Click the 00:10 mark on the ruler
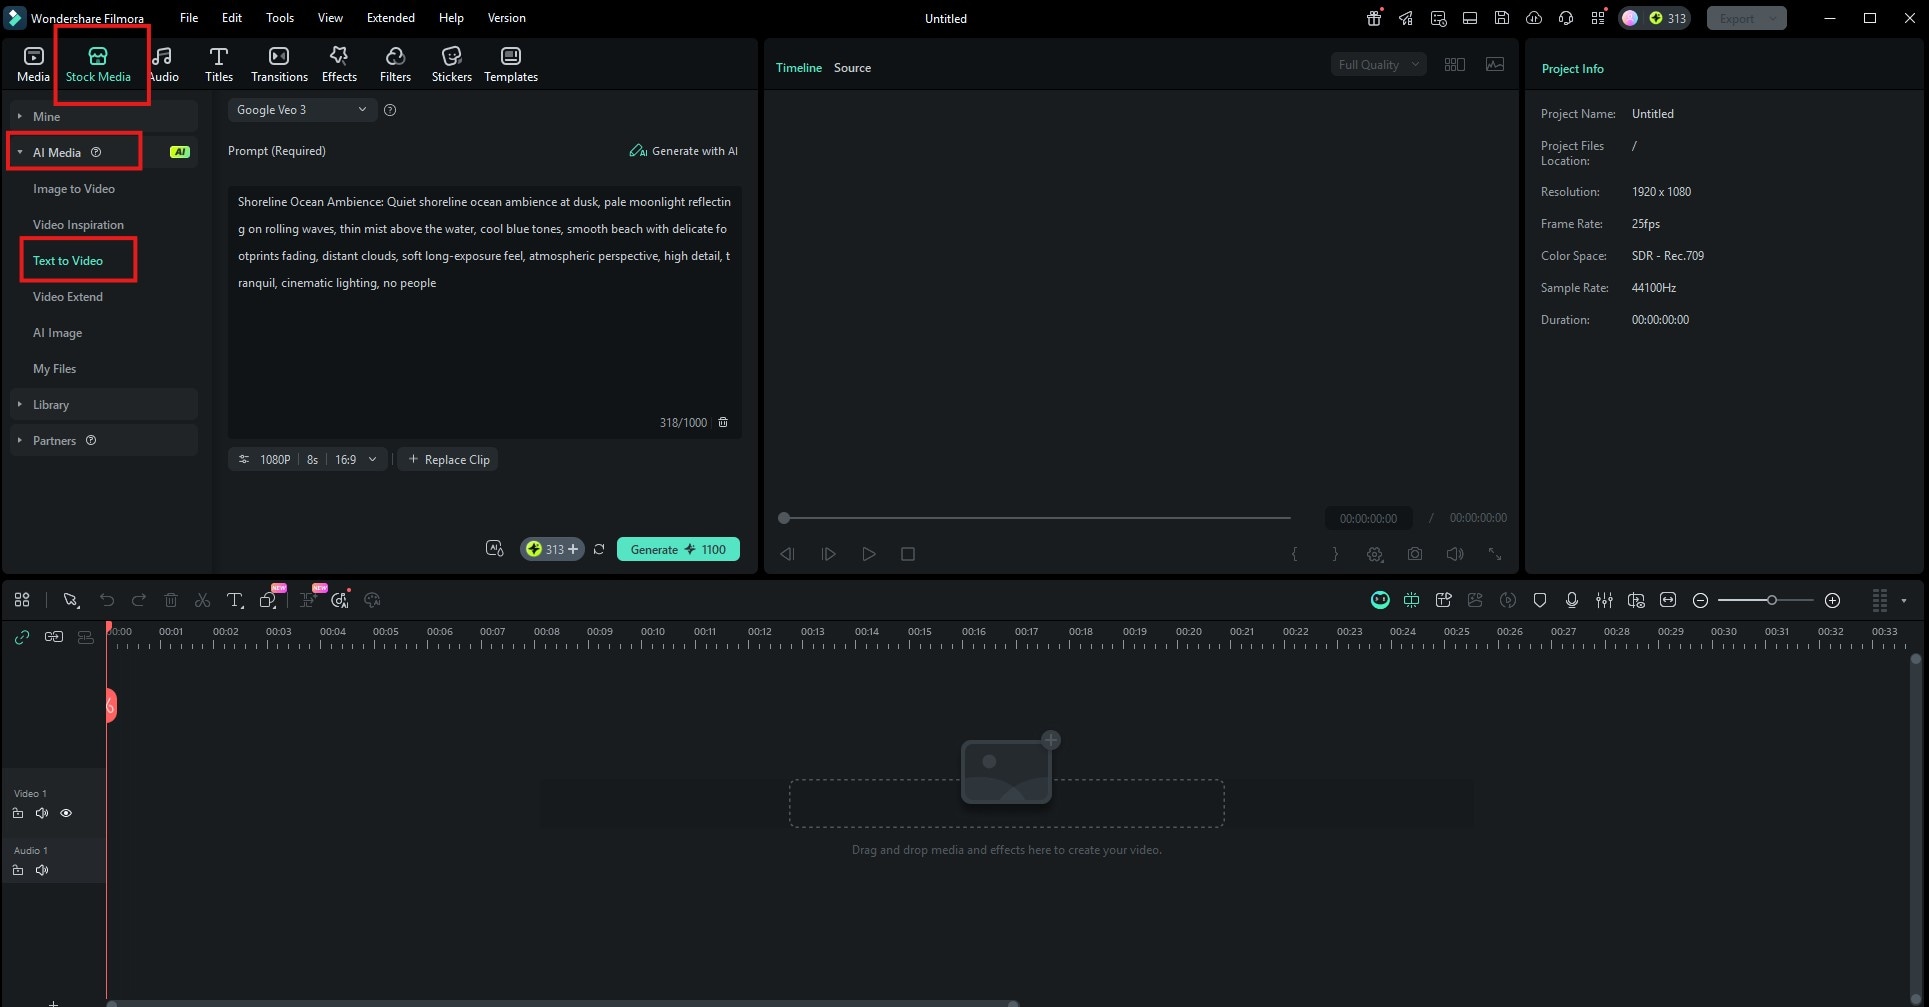The height and width of the screenshot is (1007, 1929). point(653,632)
